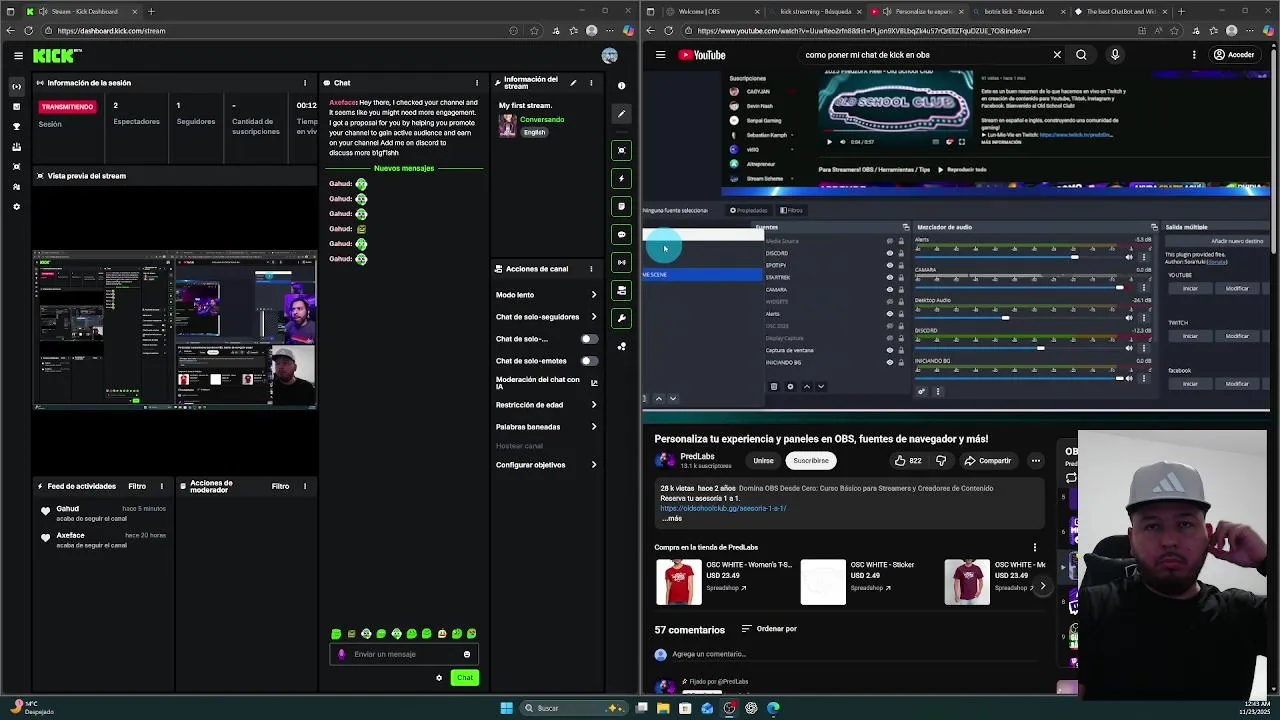Click Acceder sign-in button on YouTube
This screenshot has width=1280, height=720.
tap(1234, 55)
